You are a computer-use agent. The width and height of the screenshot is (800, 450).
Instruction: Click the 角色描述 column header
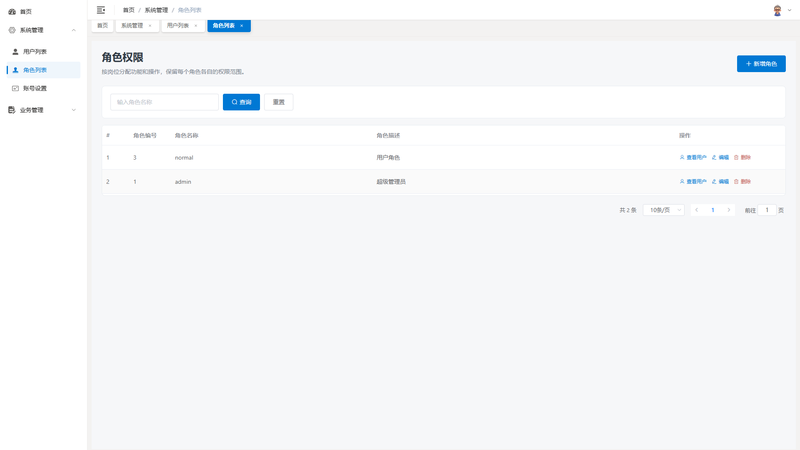(x=388, y=136)
